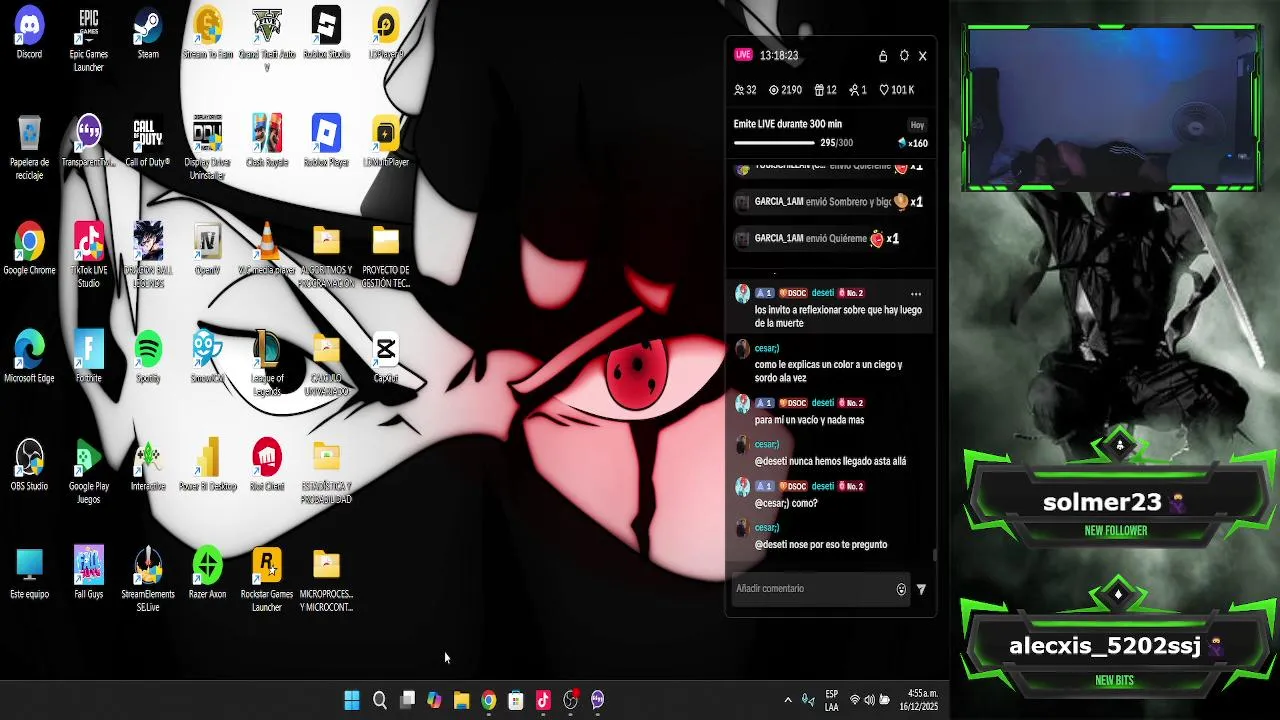Launch Rockstar Games Launcher shortcut

coord(267,580)
